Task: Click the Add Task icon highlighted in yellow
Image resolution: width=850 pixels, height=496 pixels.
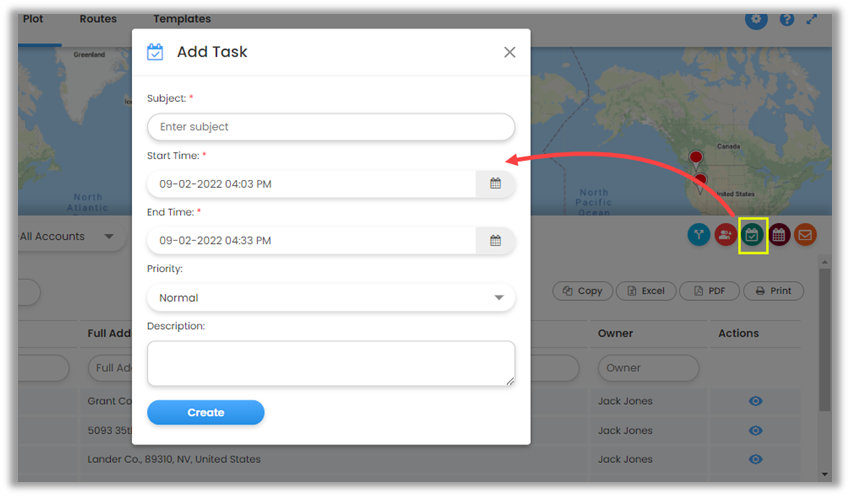Action: click(x=752, y=235)
